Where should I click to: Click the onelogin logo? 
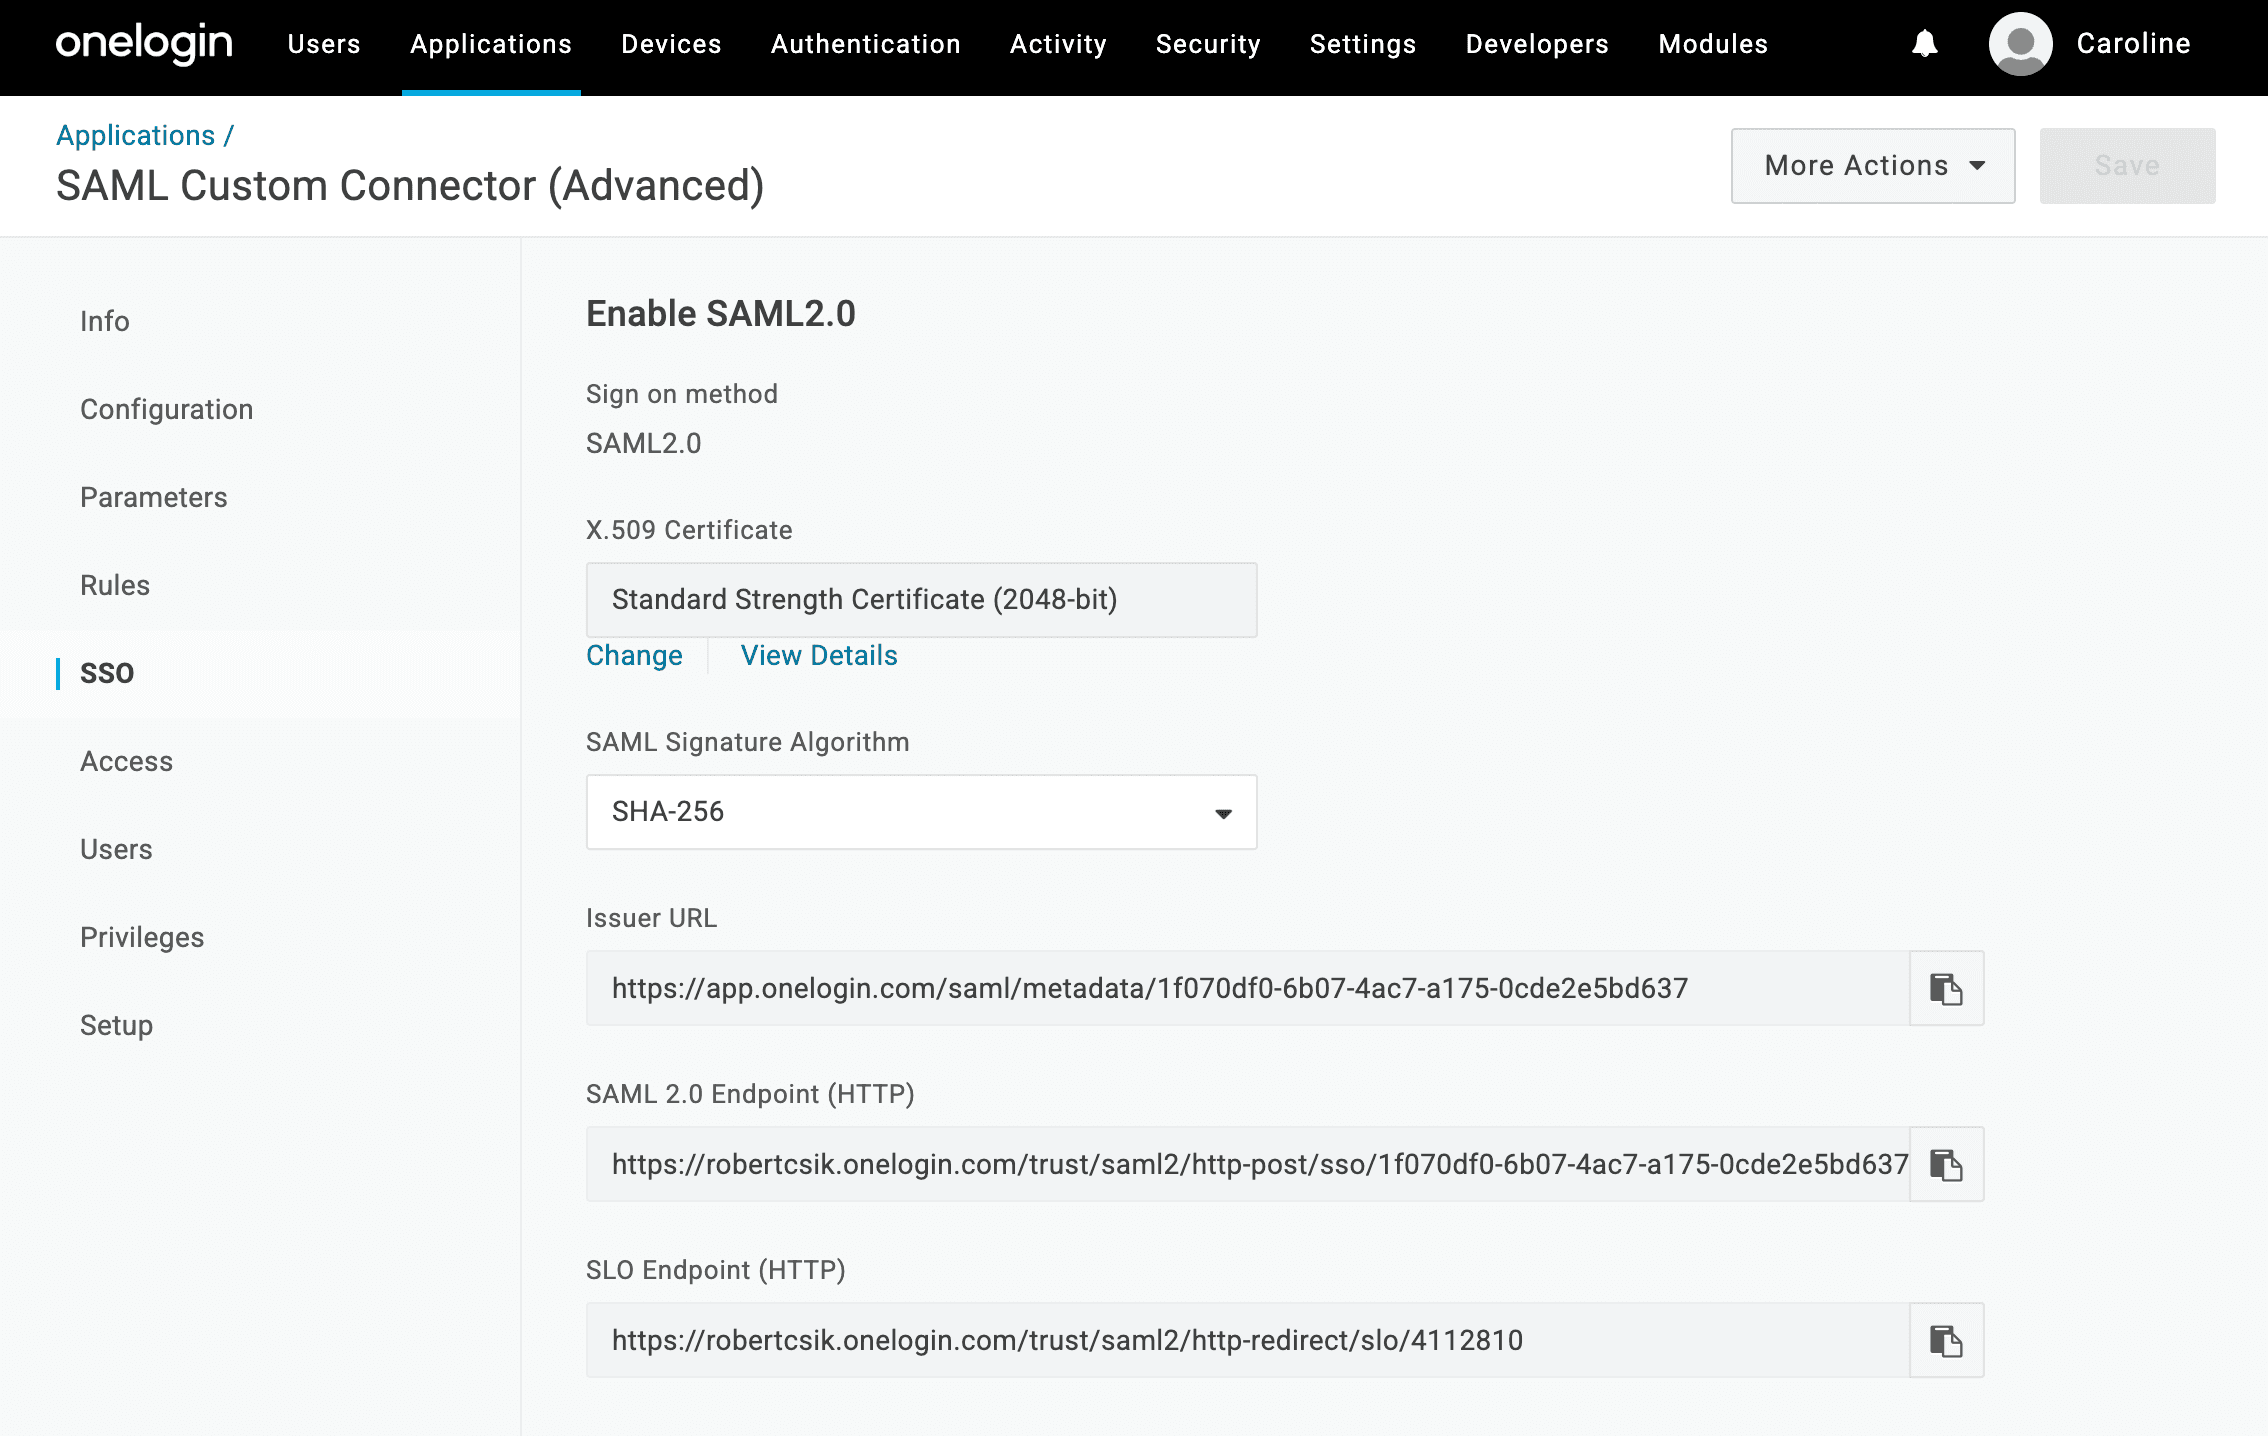click(144, 42)
